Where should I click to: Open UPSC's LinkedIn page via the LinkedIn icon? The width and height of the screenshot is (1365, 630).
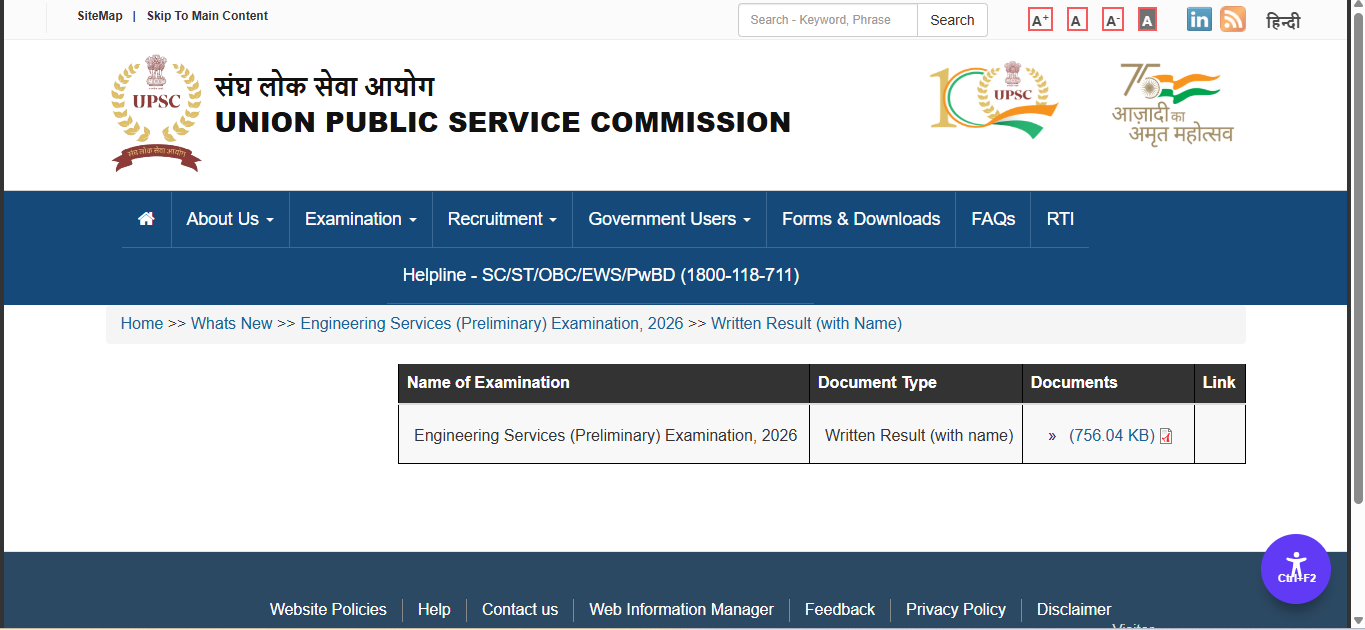click(x=1198, y=18)
